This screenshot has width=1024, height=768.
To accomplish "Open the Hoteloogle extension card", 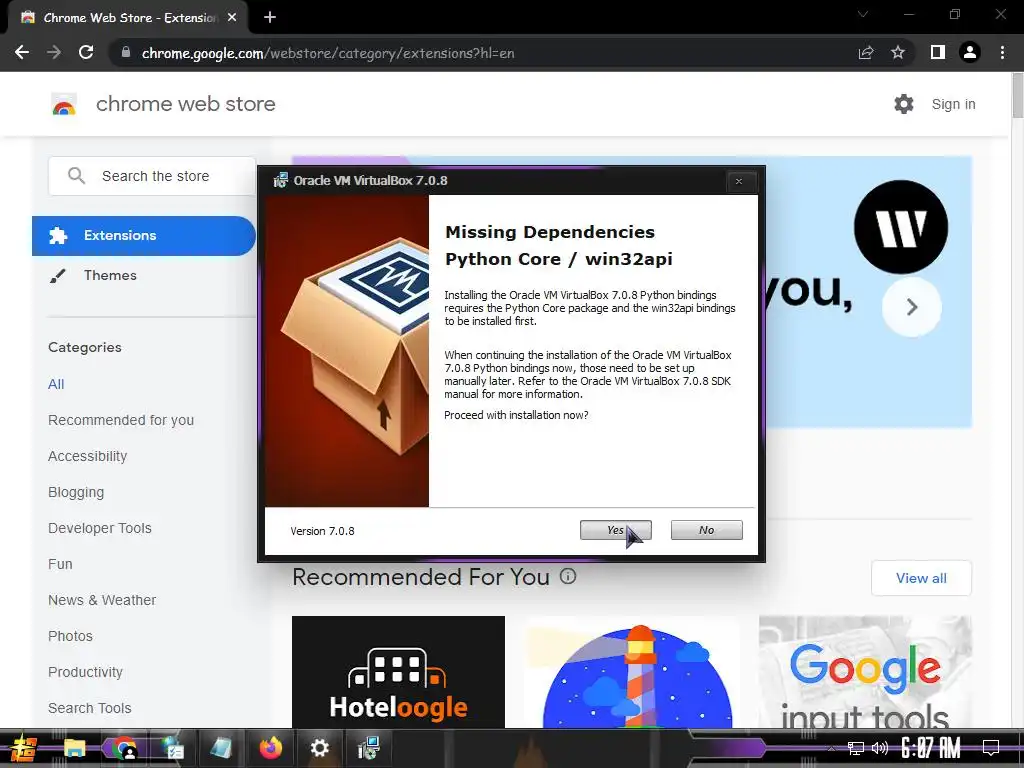I will 398,672.
